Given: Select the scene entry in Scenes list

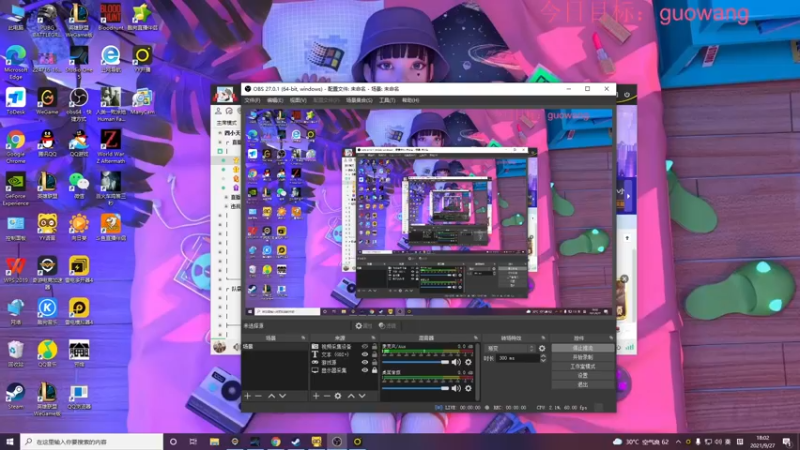Looking at the screenshot, I should (x=275, y=346).
